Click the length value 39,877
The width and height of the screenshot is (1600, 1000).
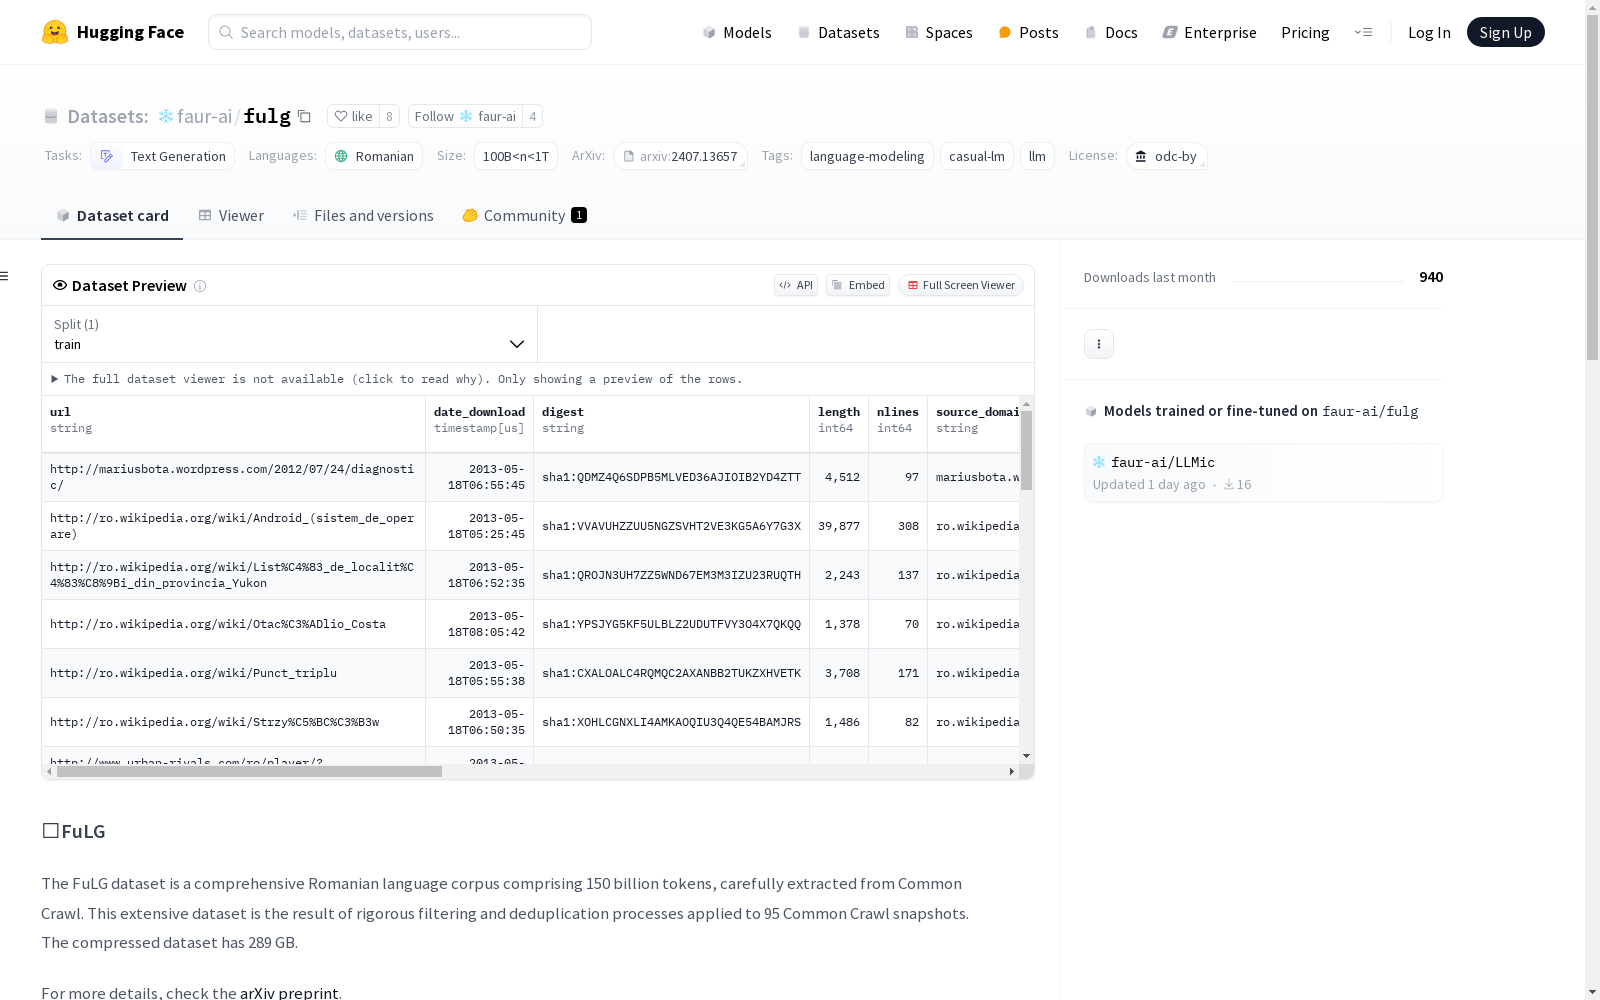(x=839, y=526)
